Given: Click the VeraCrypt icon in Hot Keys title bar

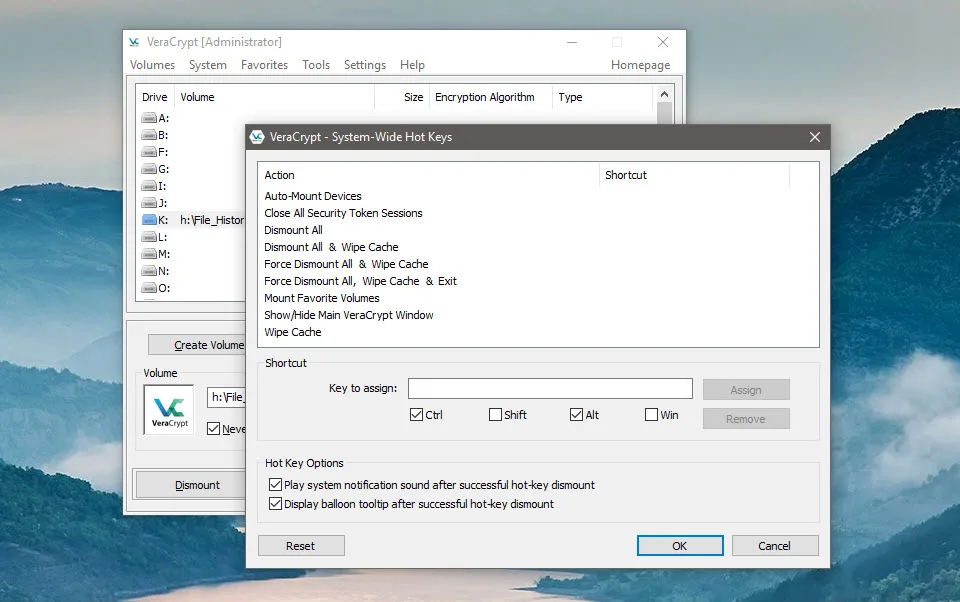Looking at the screenshot, I should 257,137.
